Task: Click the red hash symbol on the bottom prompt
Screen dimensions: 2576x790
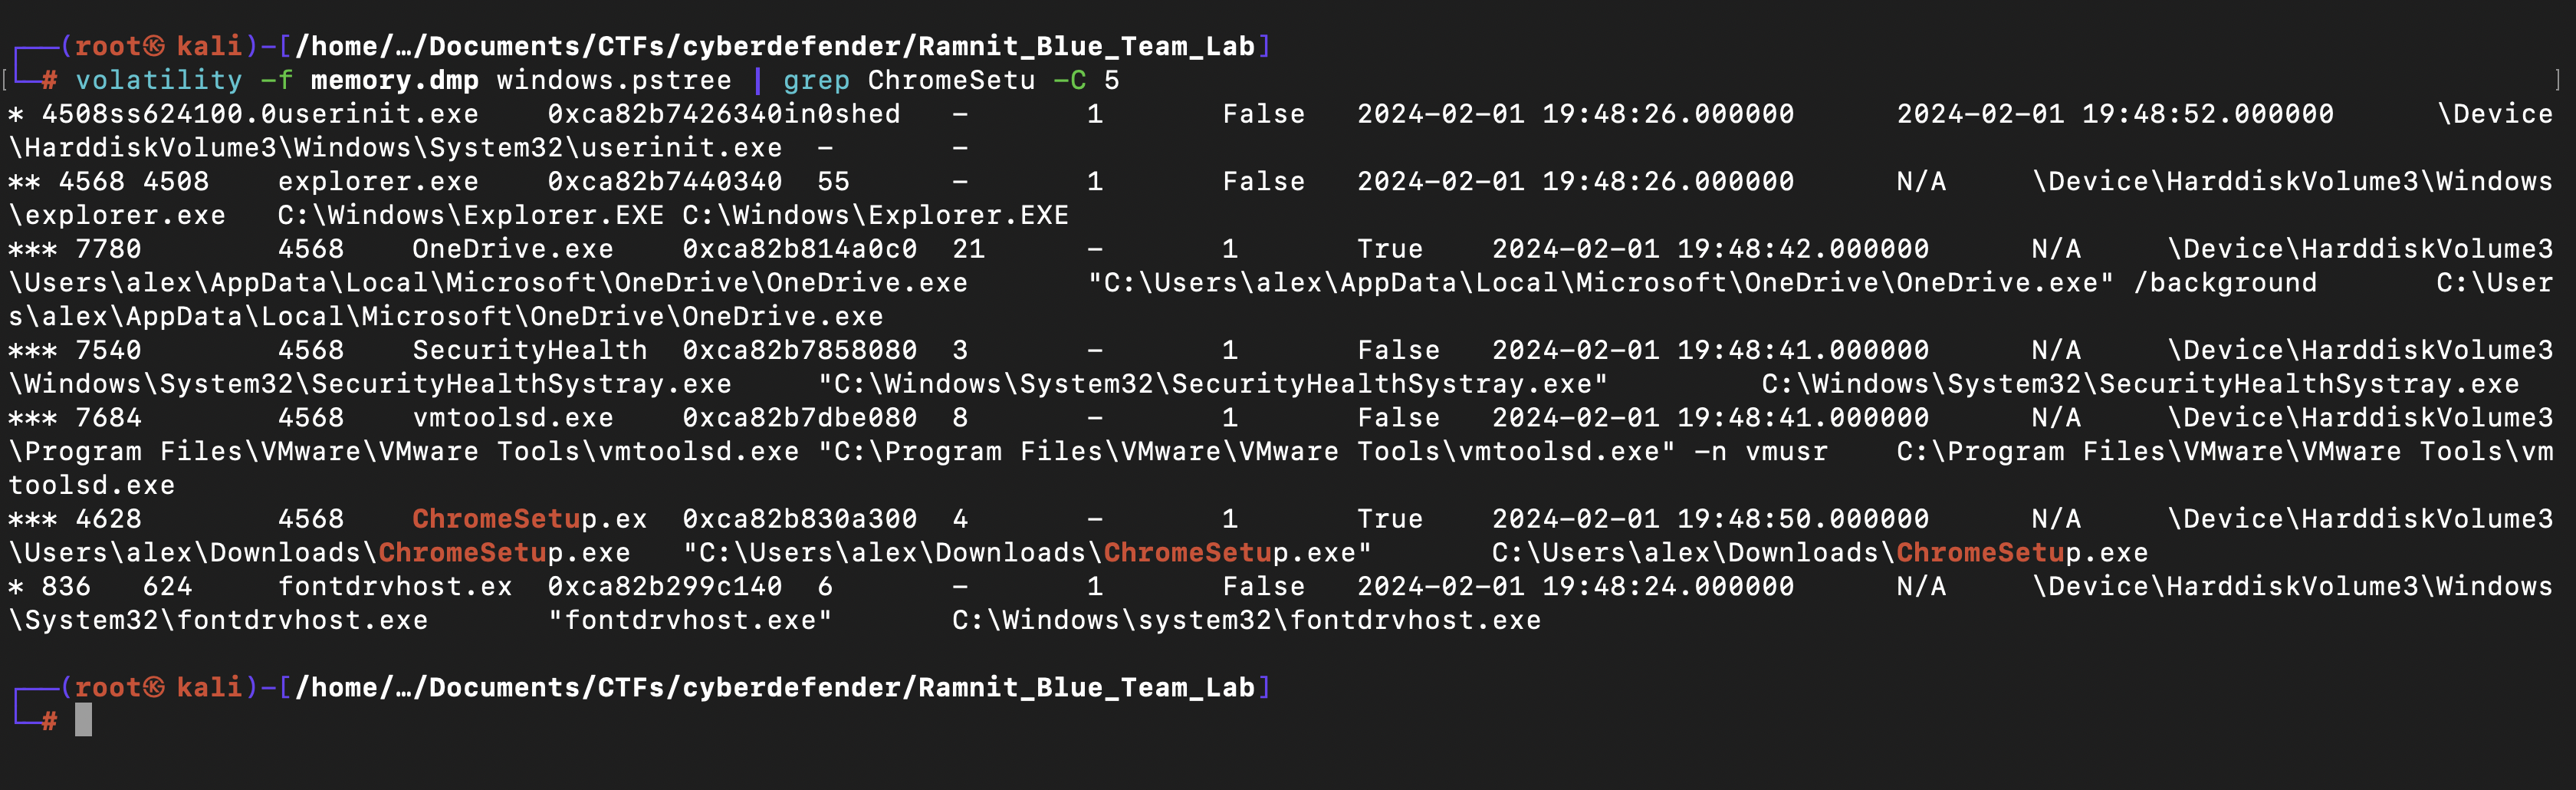Action: 49,721
